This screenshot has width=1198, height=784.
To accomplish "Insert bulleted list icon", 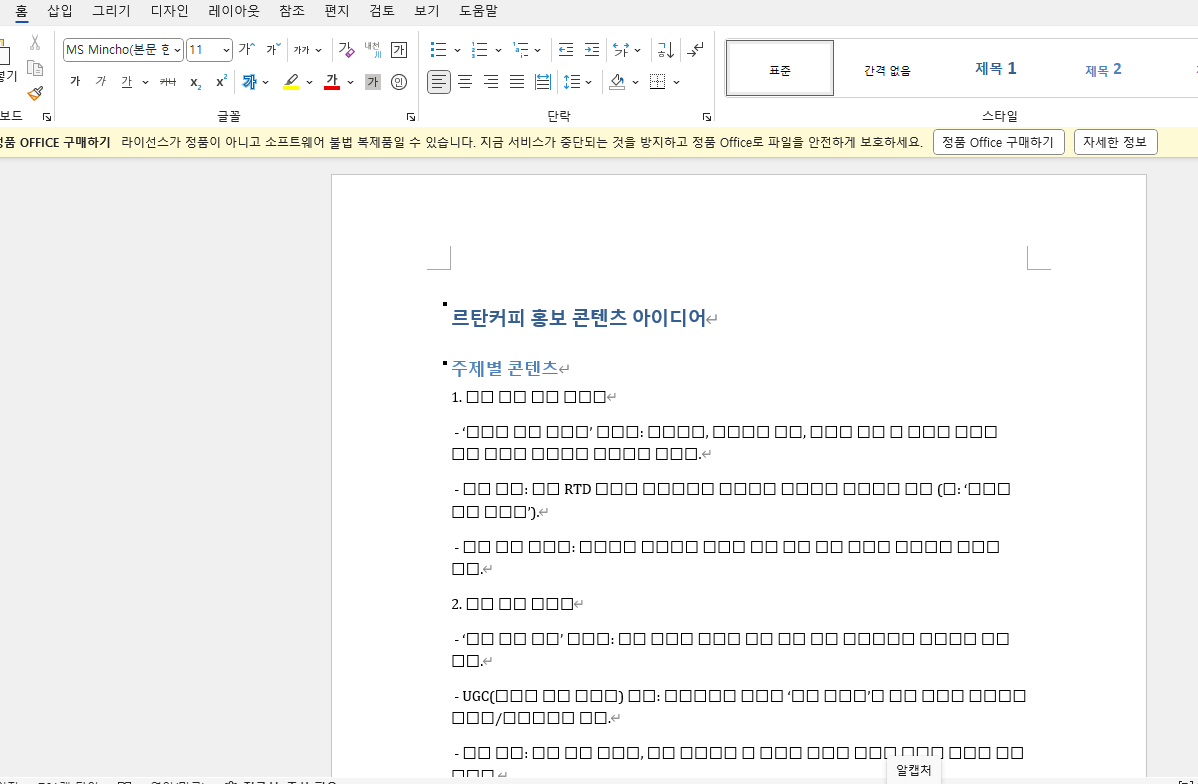I will [439, 50].
